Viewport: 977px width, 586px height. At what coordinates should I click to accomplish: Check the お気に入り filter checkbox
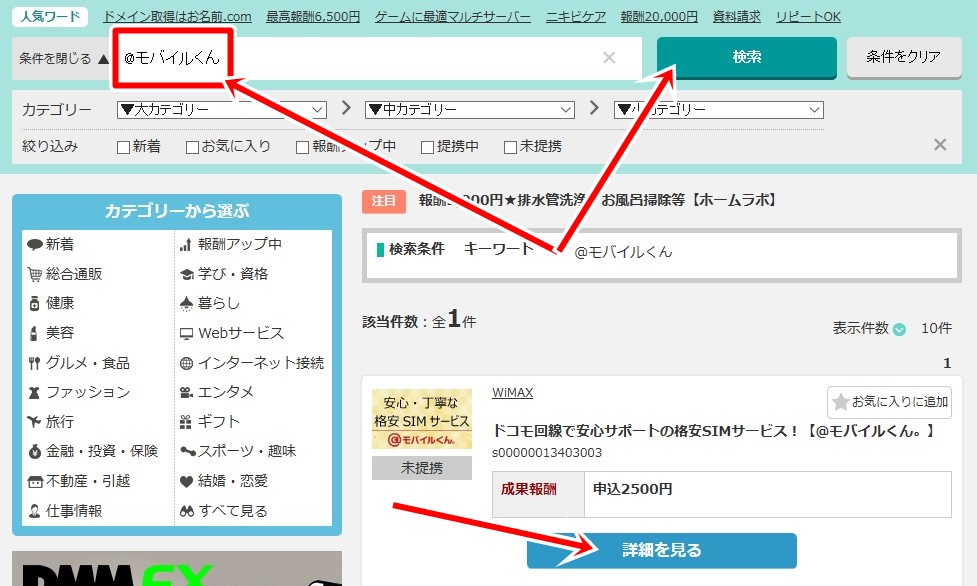point(192,147)
